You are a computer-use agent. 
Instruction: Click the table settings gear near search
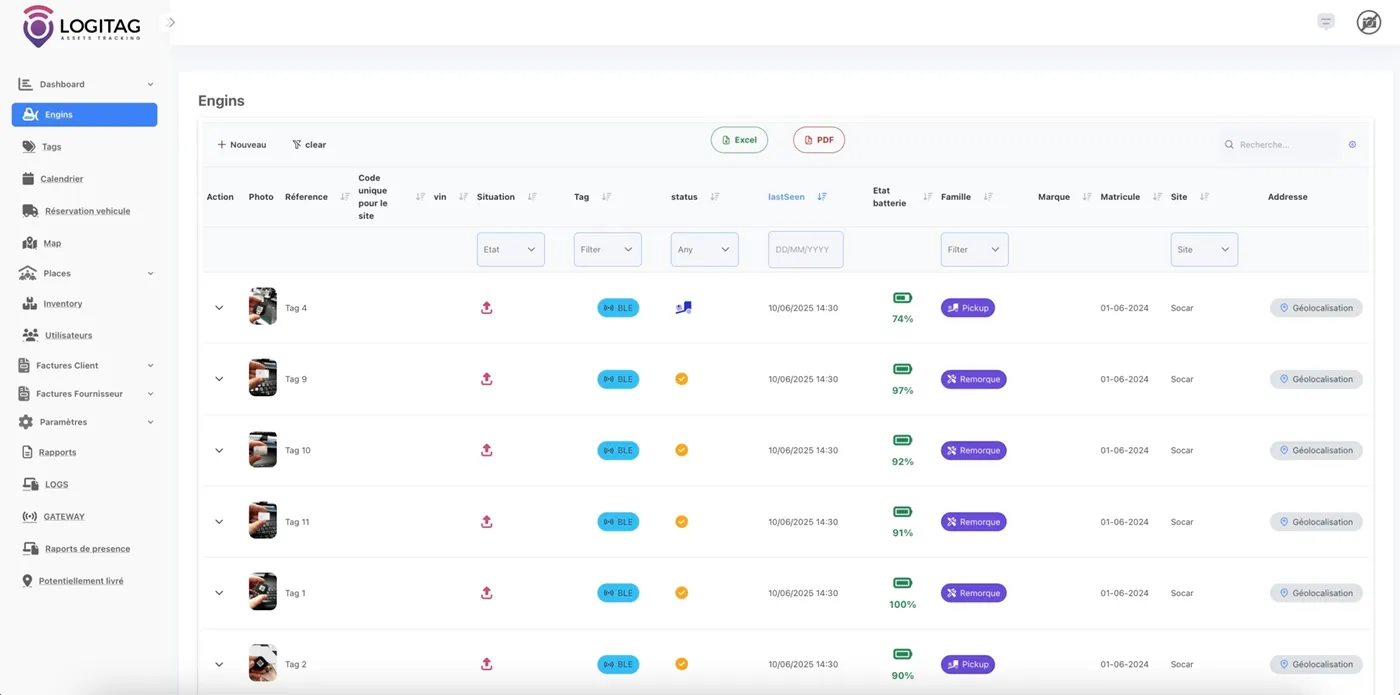point(1352,145)
